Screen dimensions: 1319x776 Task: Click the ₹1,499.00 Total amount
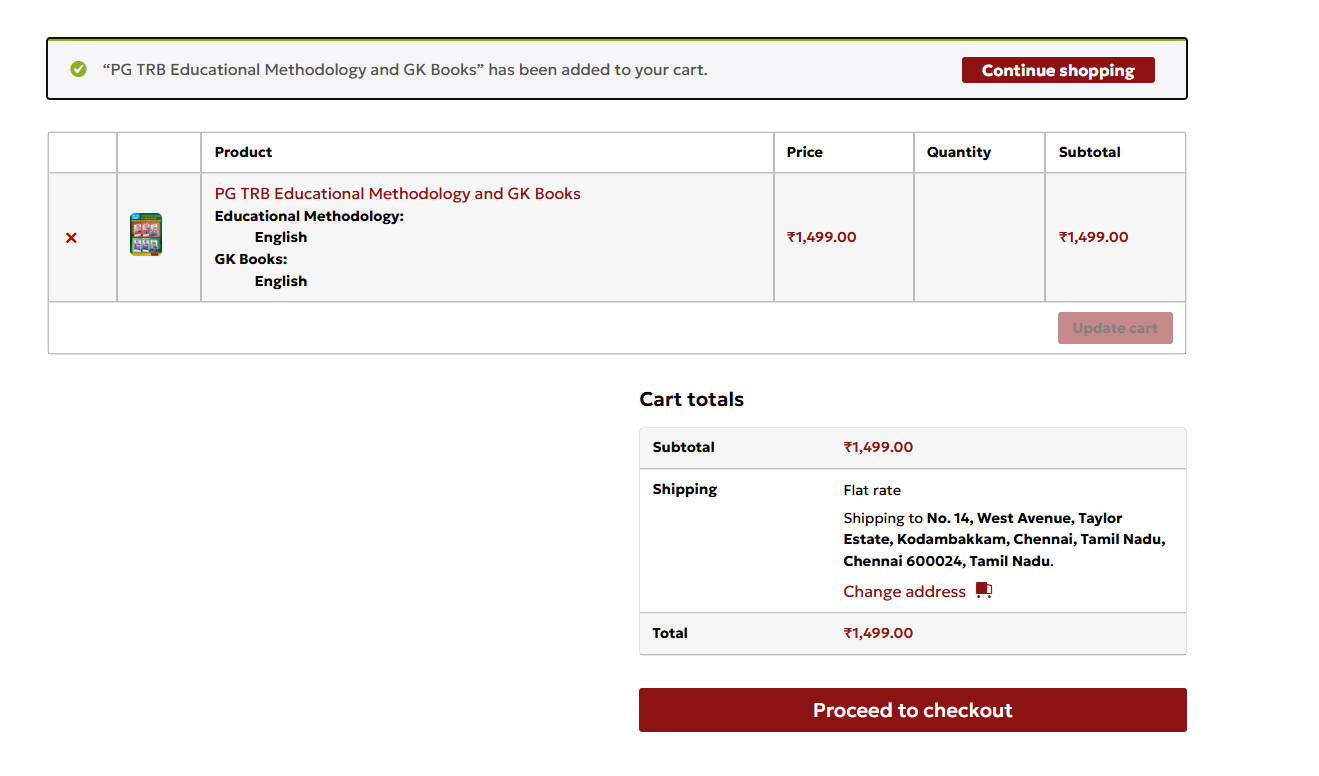click(878, 633)
